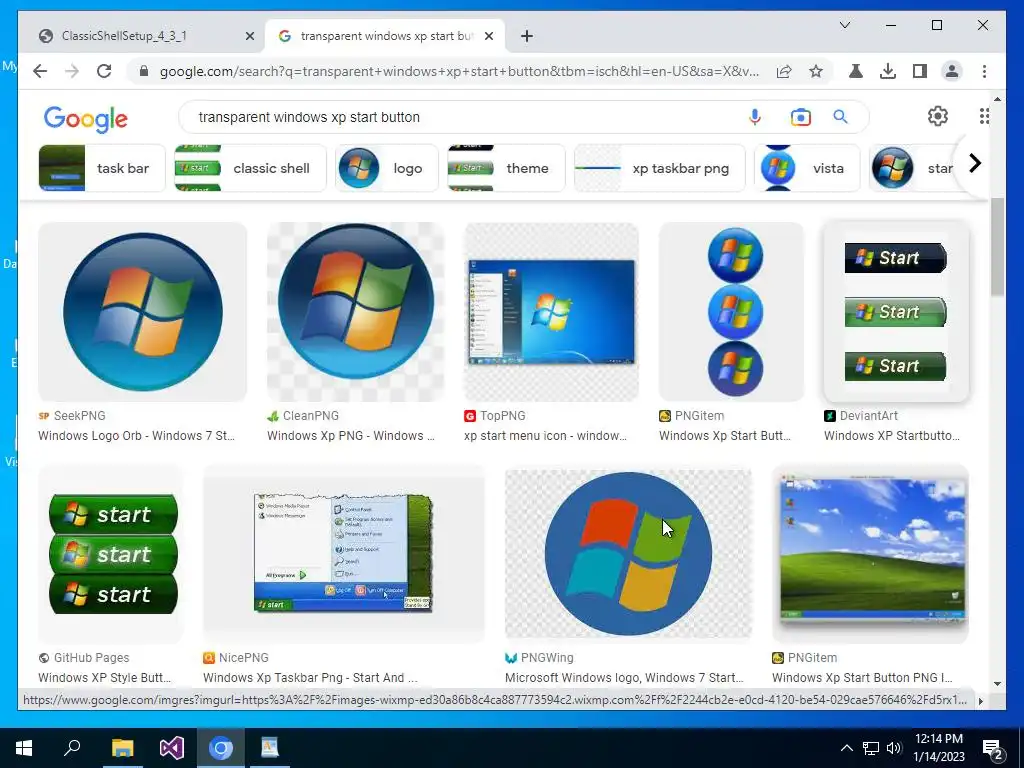Screen dimensions: 1024x768
Task: Open 'xp start menu icon - window...' link
Action: click(545, 436)
